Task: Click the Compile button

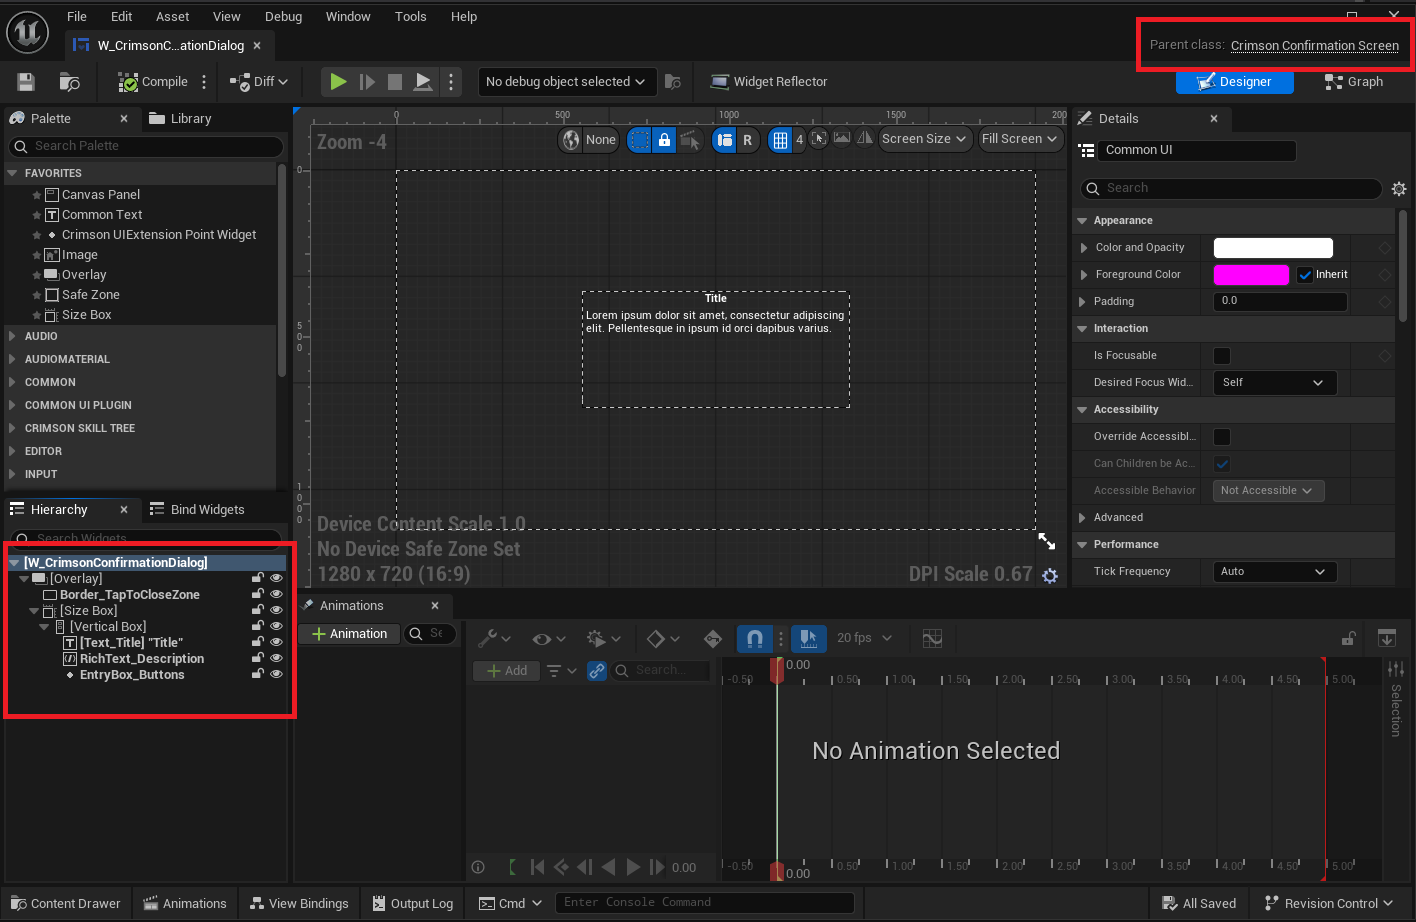Action: [153, 82]
